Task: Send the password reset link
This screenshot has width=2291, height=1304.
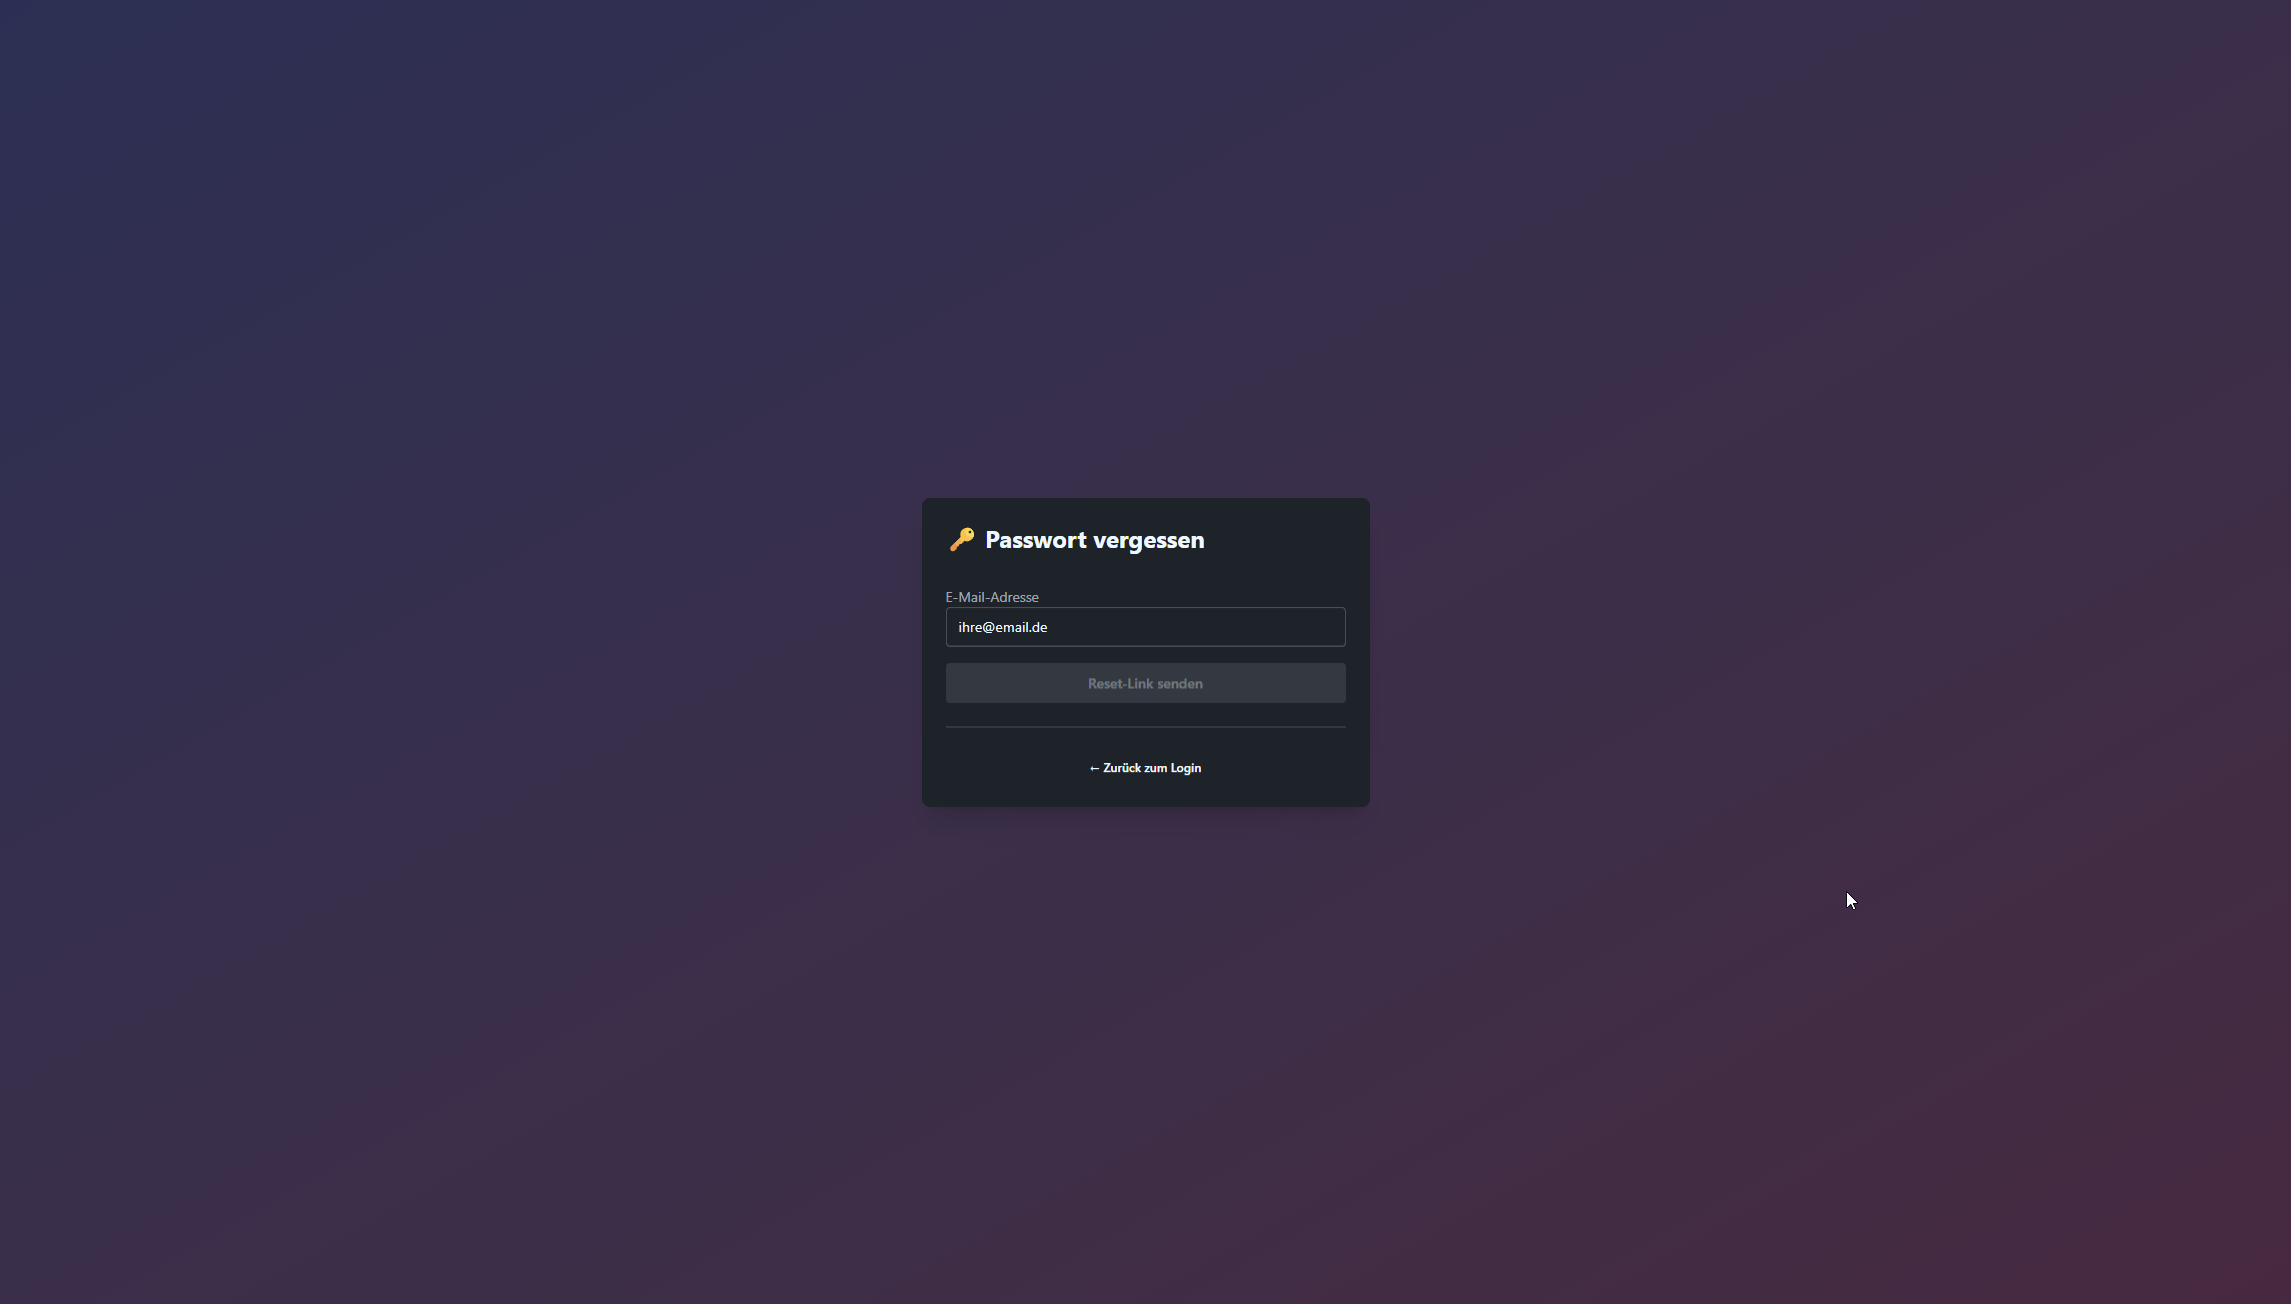Action: coord(1145,683)
